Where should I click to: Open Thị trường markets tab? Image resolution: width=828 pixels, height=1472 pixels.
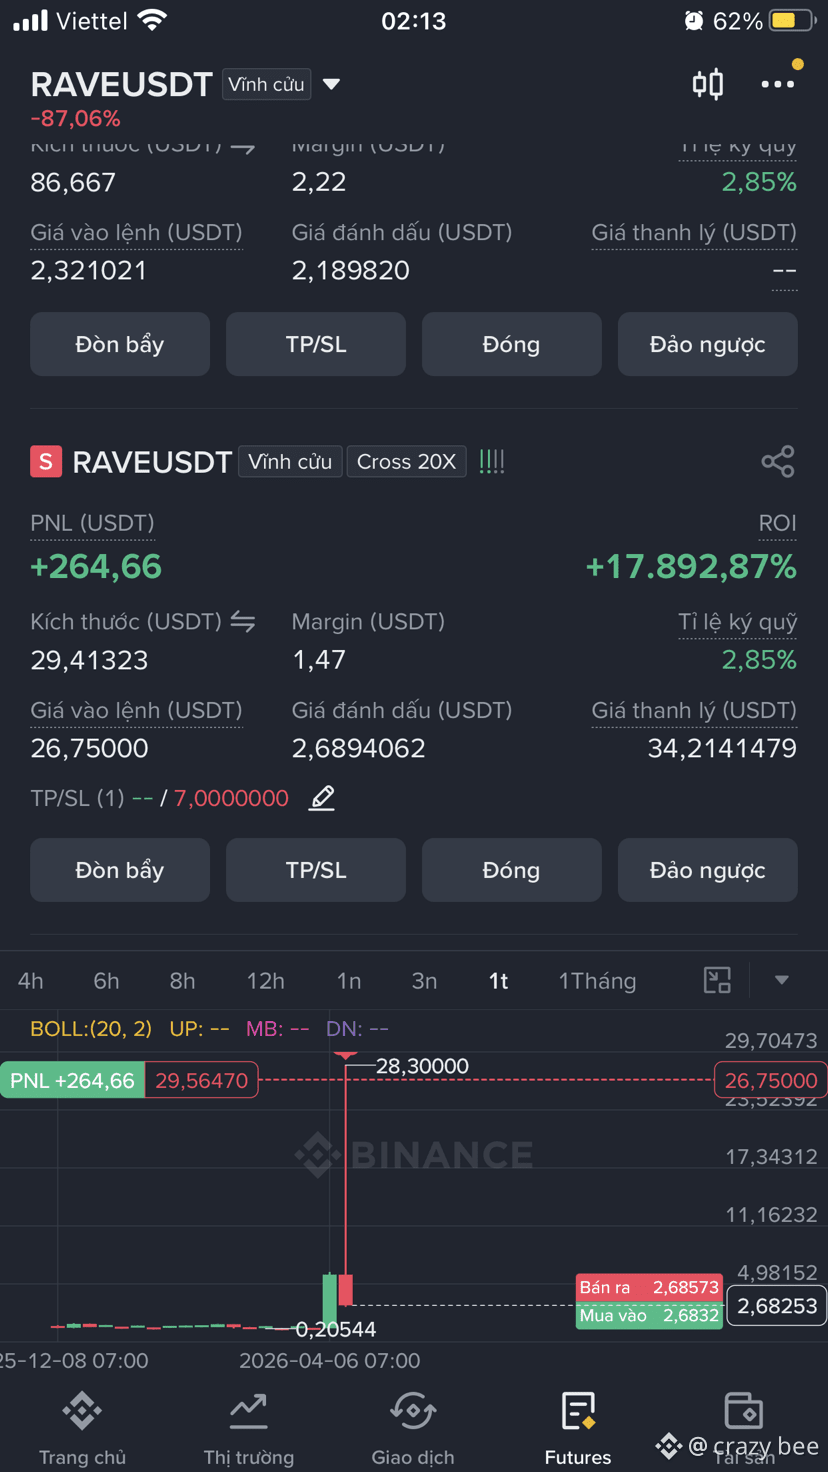click(248, 1429)
